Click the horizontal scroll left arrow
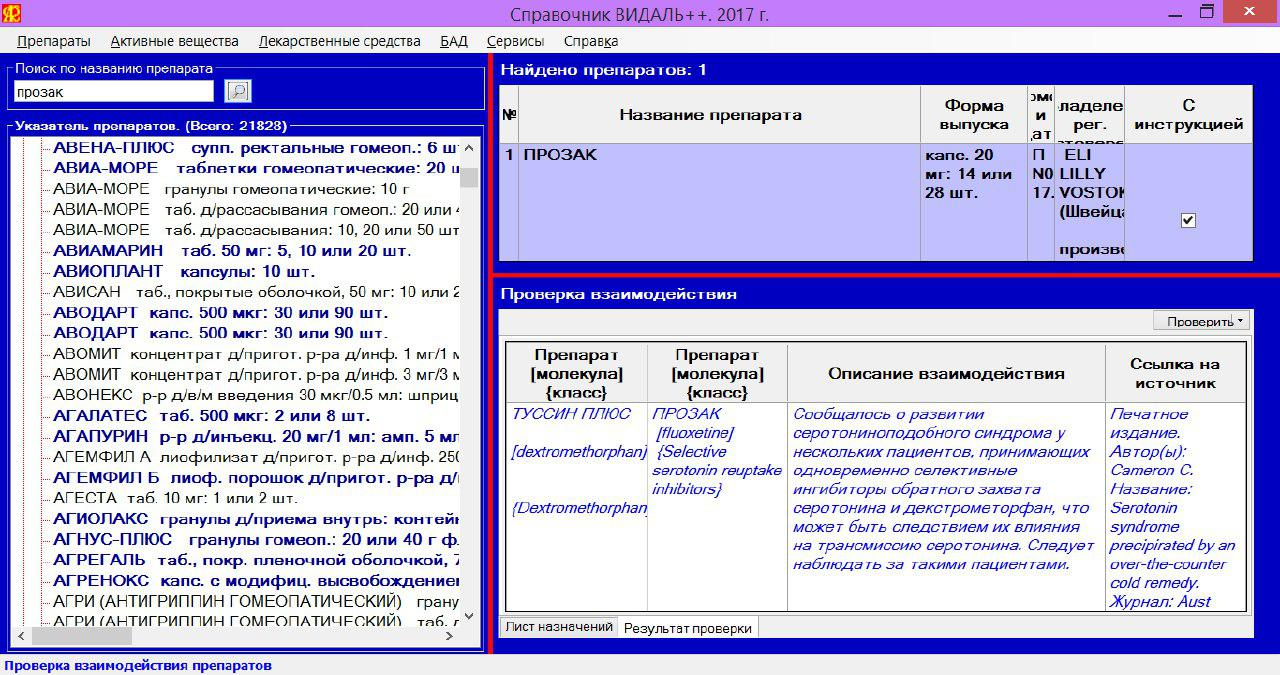 click(21, 636)
